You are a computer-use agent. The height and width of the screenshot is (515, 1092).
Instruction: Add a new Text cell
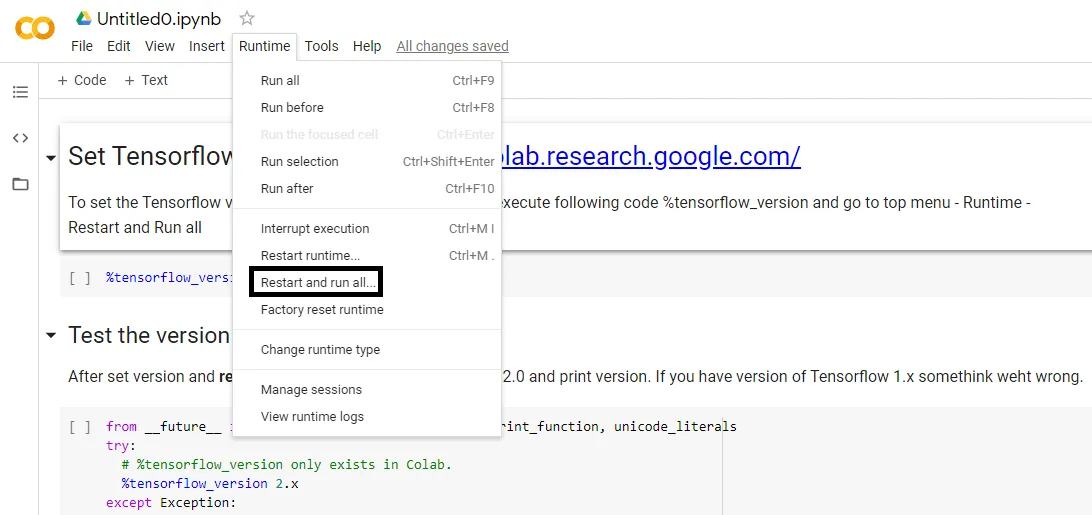(x=146, y=80)
